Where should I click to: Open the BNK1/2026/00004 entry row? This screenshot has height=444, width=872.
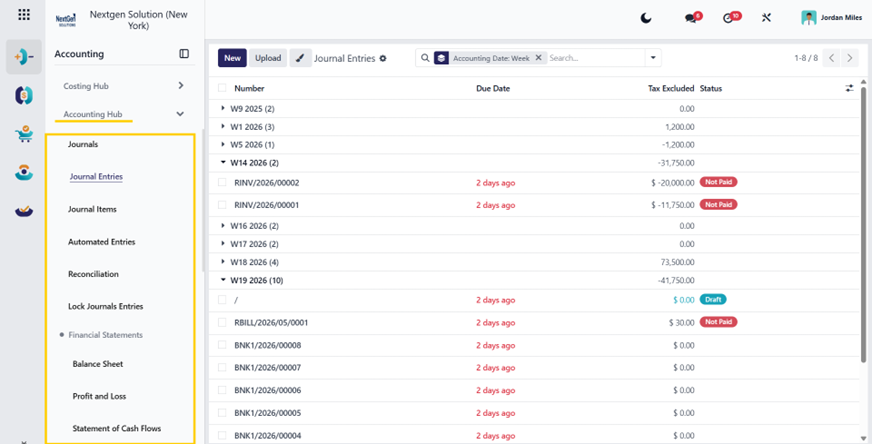pyautogui.click(x=535, y=435)
